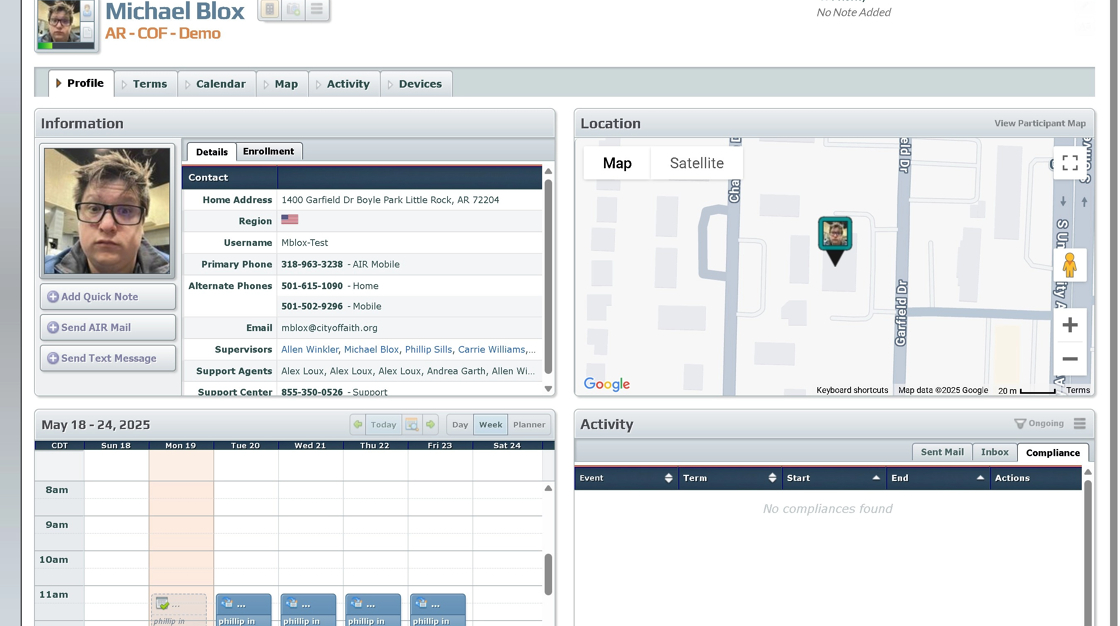Switch the map to Satellite view
This screenshot has height=626, width=1120.
coord(696,163)
